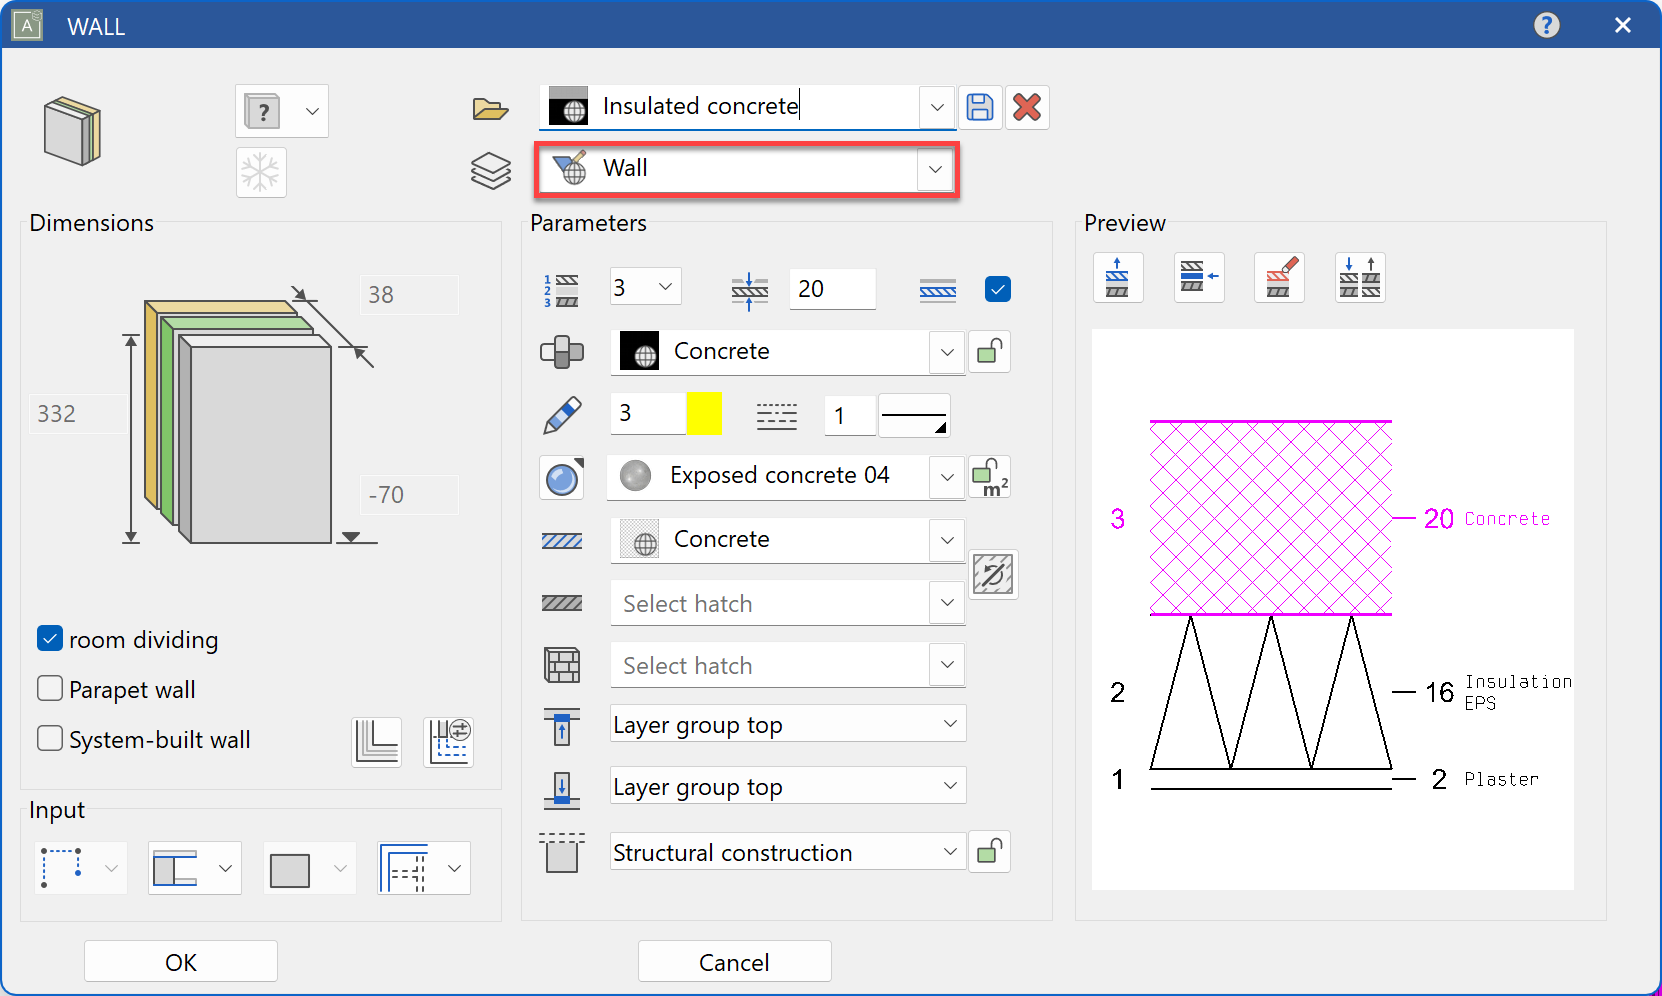Click the insert layer above icon in Preview
Image resolution: width=1662 pixels, height=996 pixels.
[x=1118, y=277]
